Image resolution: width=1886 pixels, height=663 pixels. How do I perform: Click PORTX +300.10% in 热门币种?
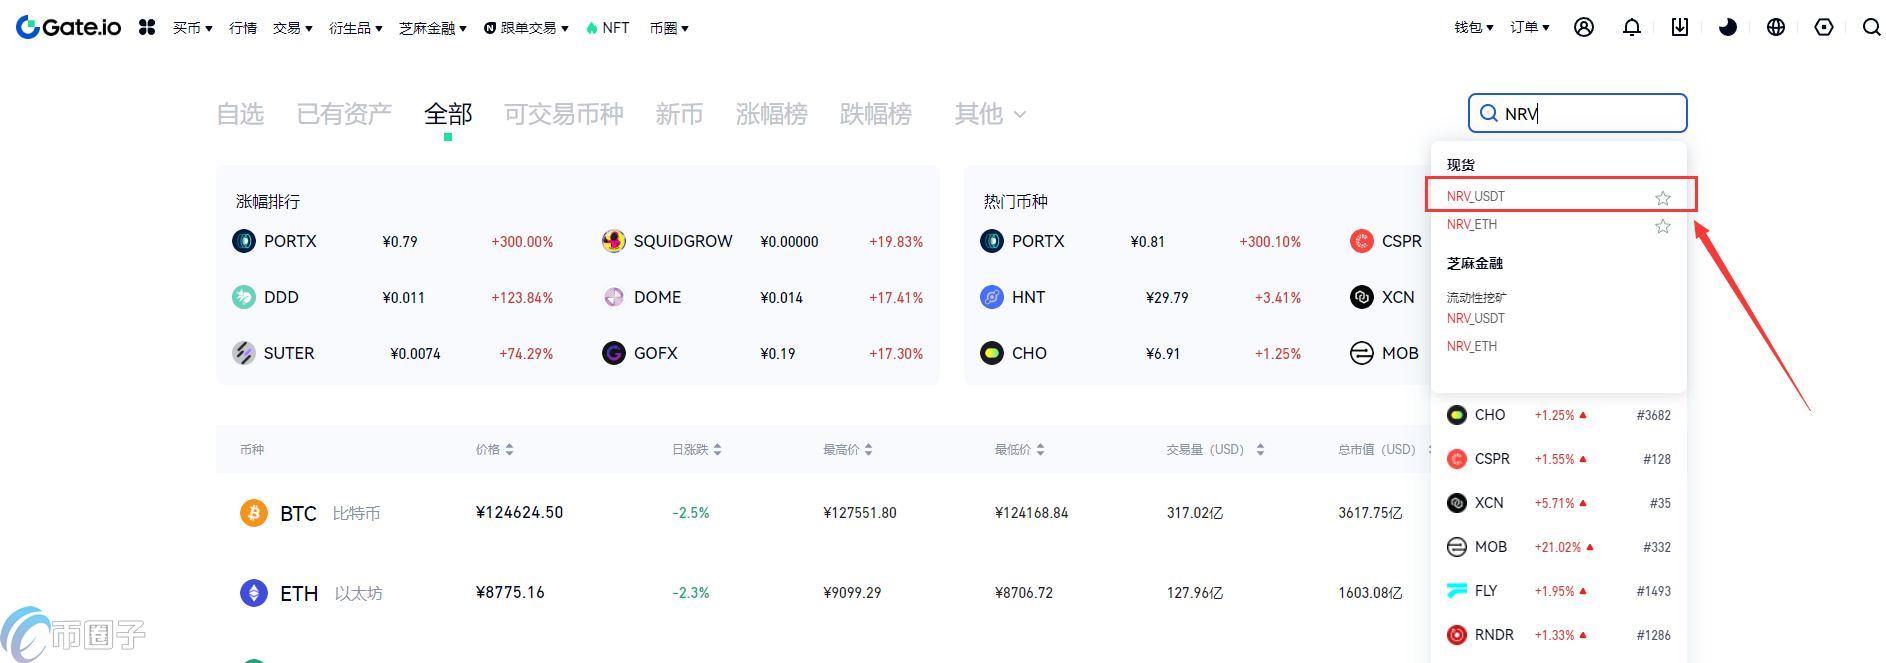coord(1270,242)
